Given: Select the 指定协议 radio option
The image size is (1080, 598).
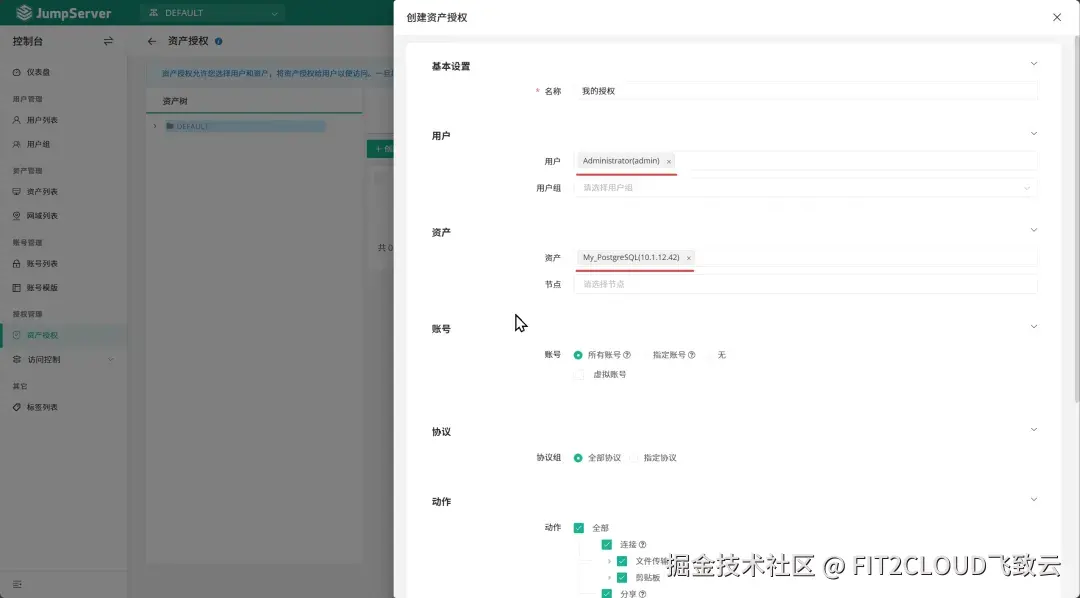Looking at the screenshot, I should tap(634, 457).
